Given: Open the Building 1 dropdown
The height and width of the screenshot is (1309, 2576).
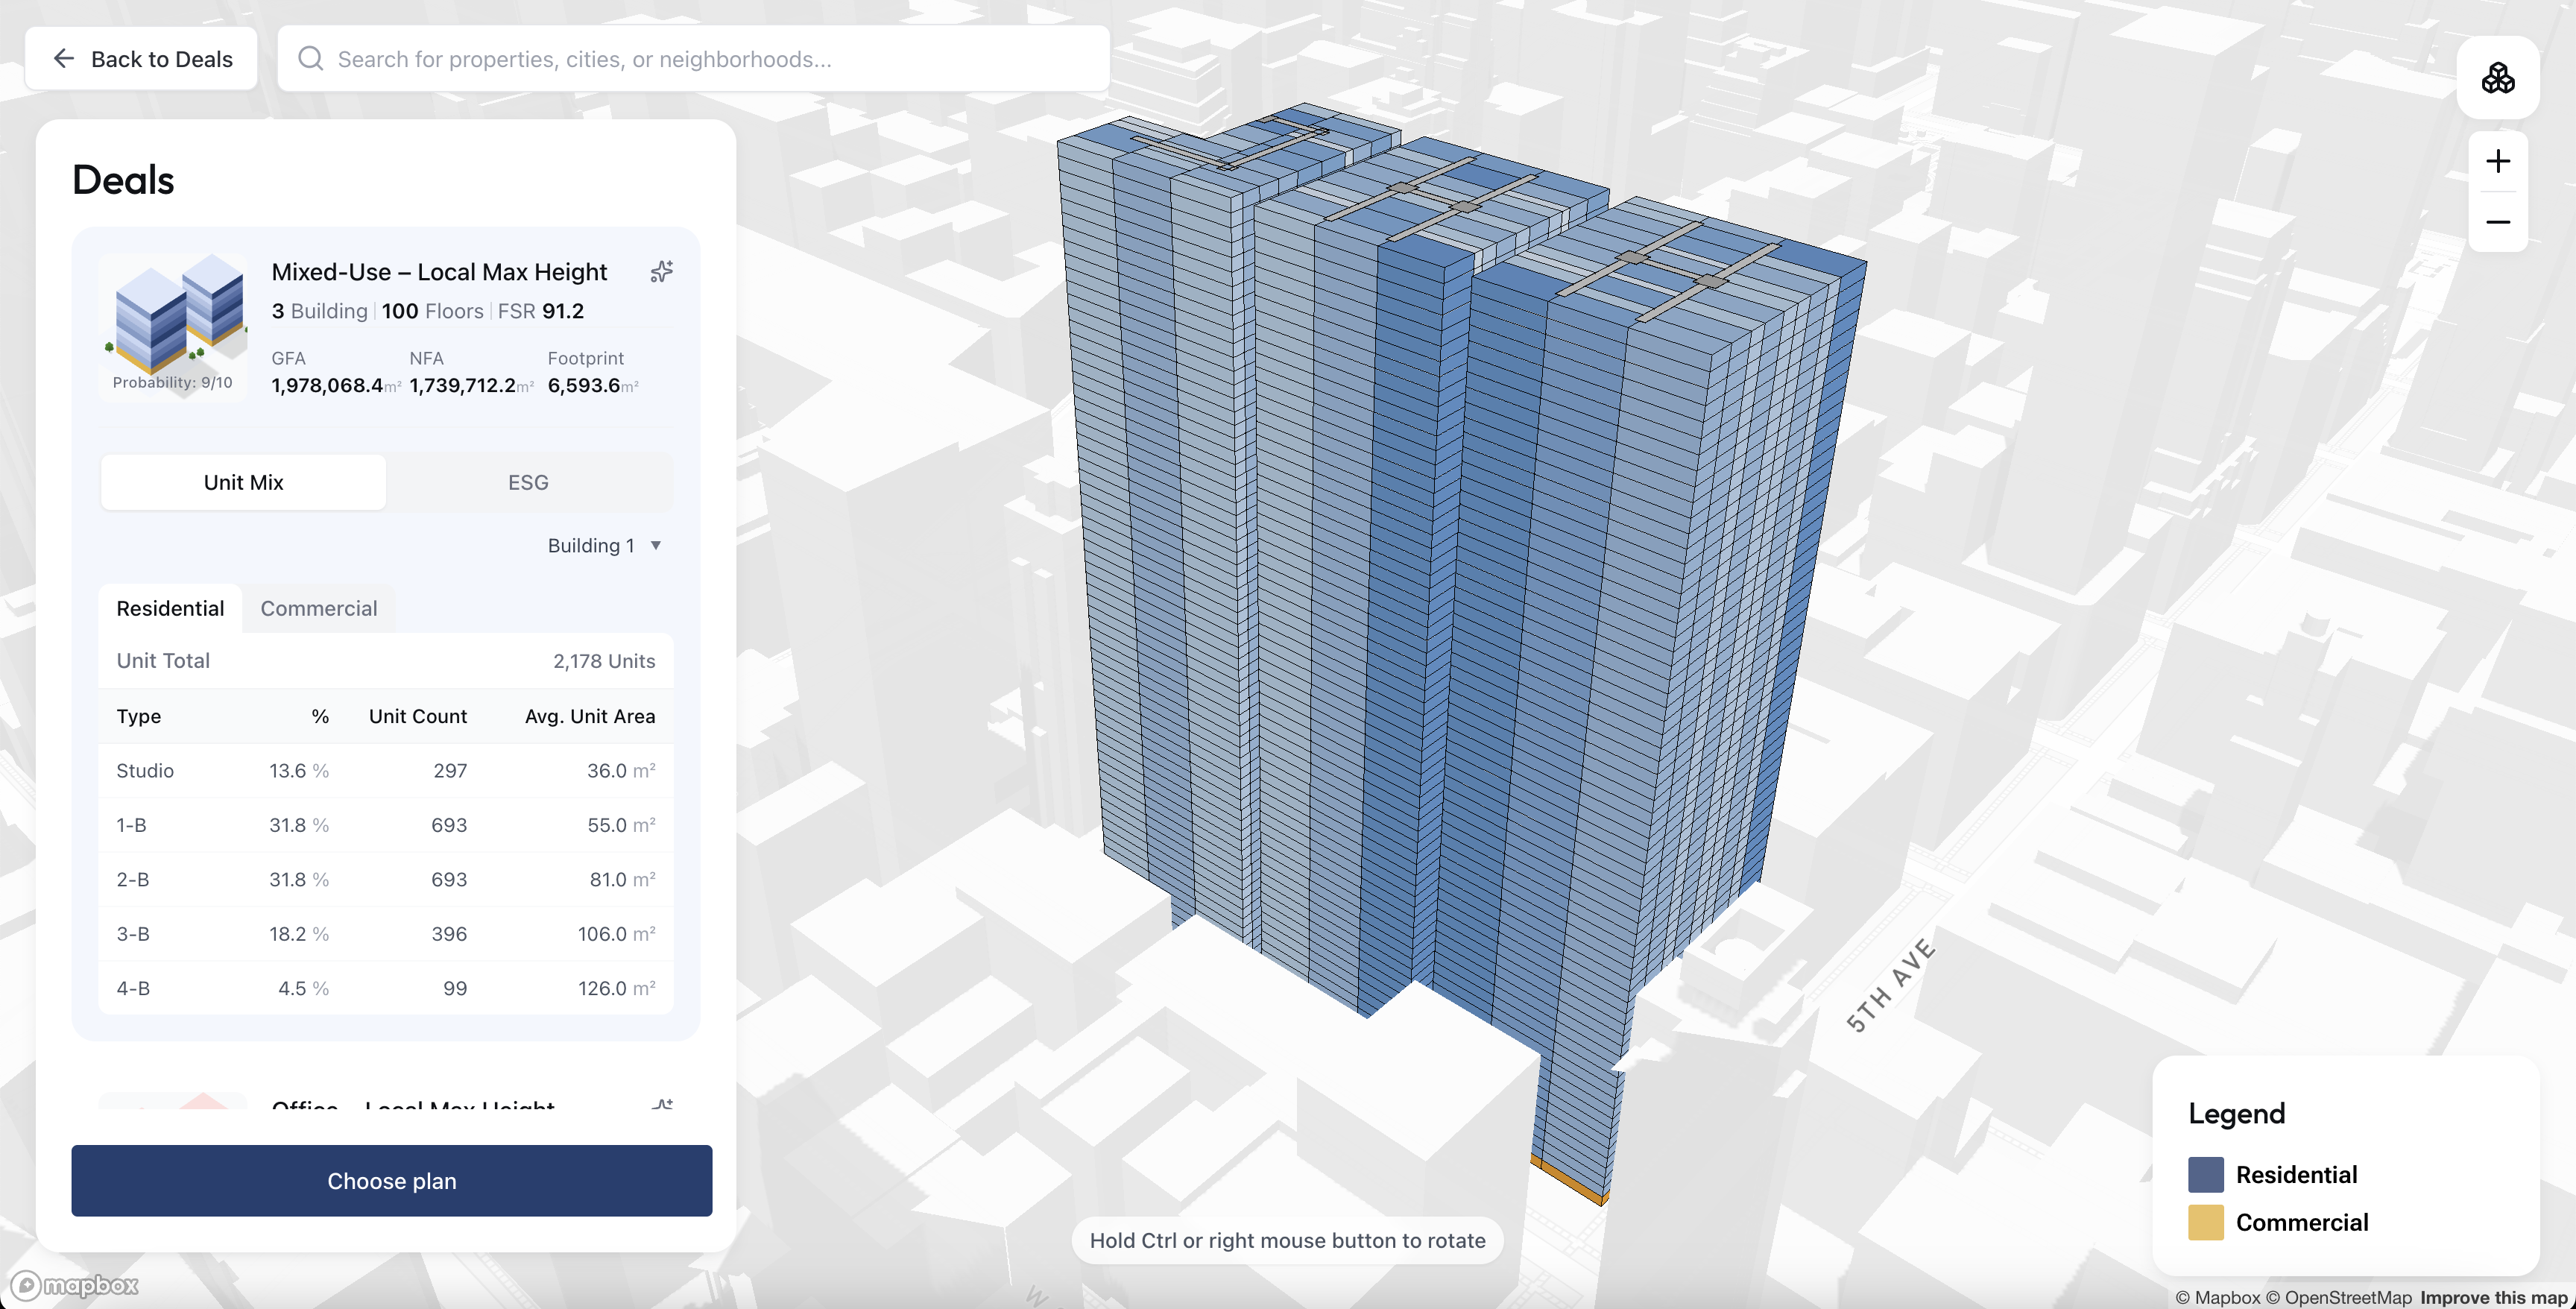Looking at the screenshot, I should [x=591, y=546].
